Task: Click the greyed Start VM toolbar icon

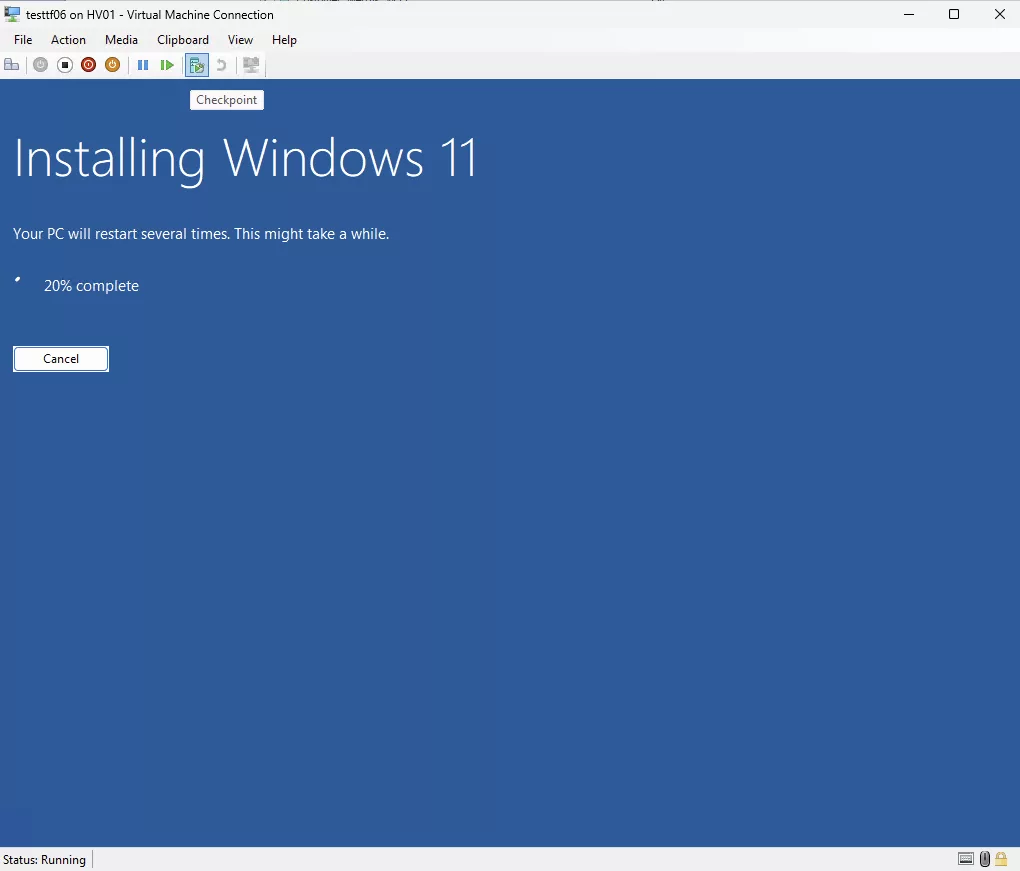Action: point(40,65)
